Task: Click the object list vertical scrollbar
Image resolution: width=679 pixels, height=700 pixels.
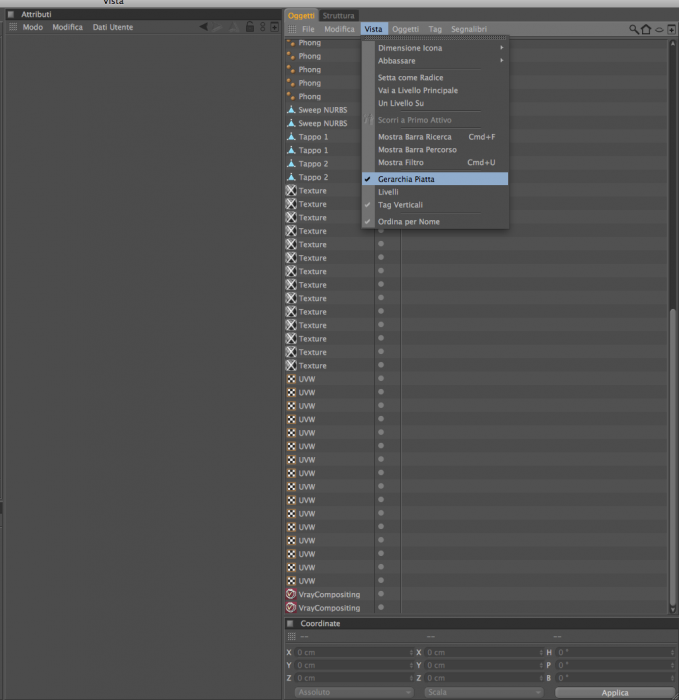Action: coord(673,456)
